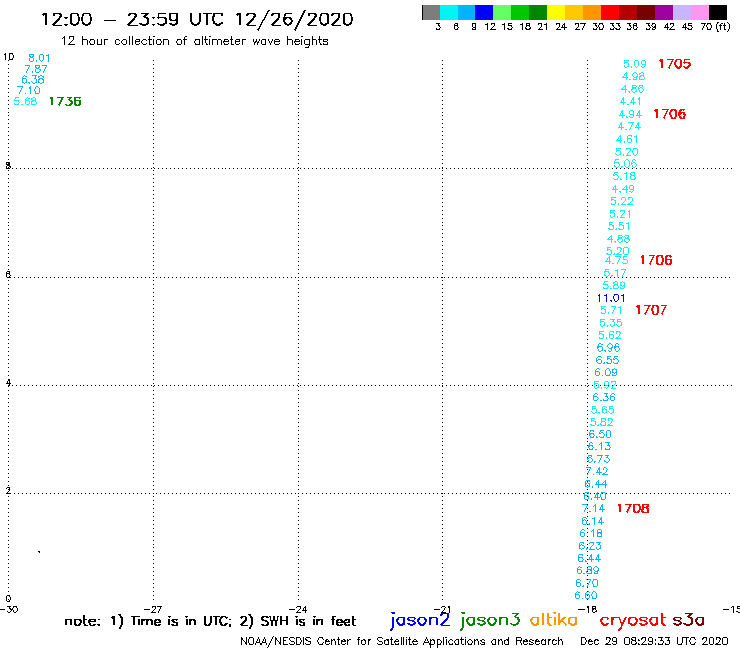This screenshot has width=740, height=650.
Task: Click the 5.65 wave height value
Action: (x=603, y=410)
